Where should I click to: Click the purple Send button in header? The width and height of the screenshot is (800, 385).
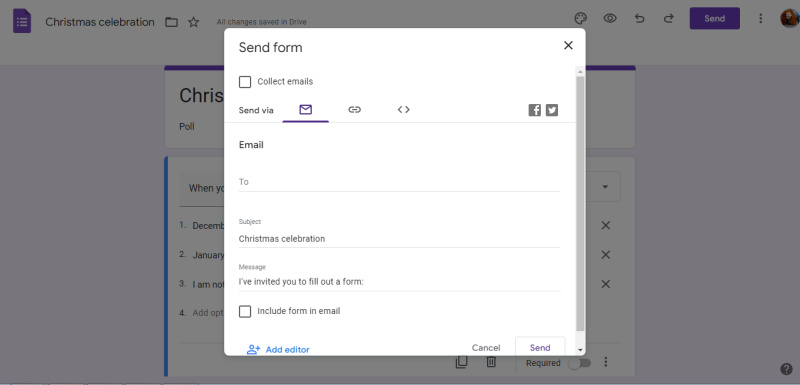pyautogui.click(x=714, y=18)
